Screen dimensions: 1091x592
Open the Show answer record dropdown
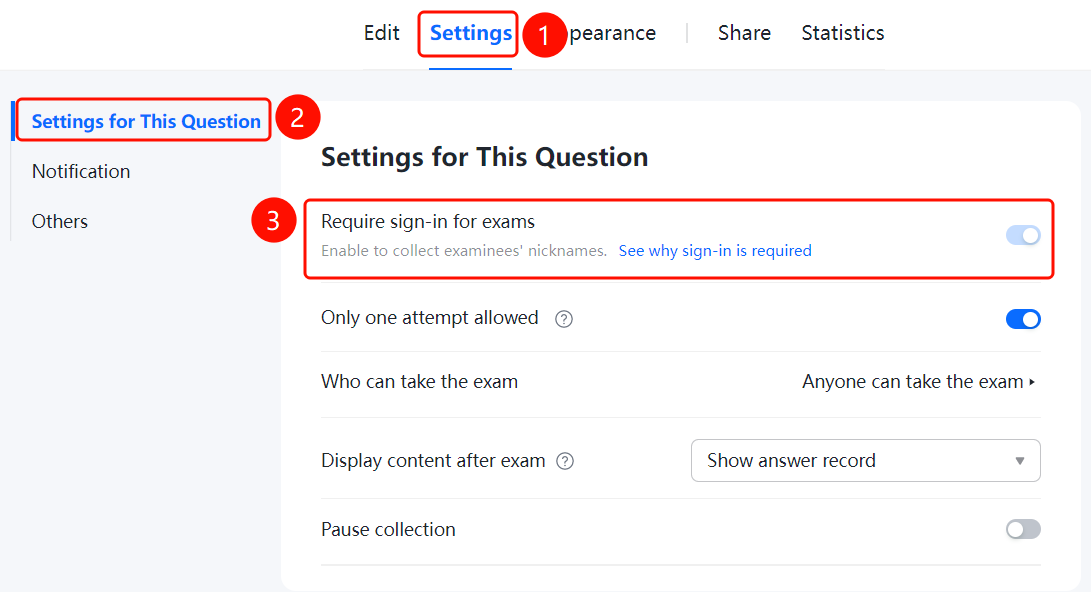coord(866,461)
